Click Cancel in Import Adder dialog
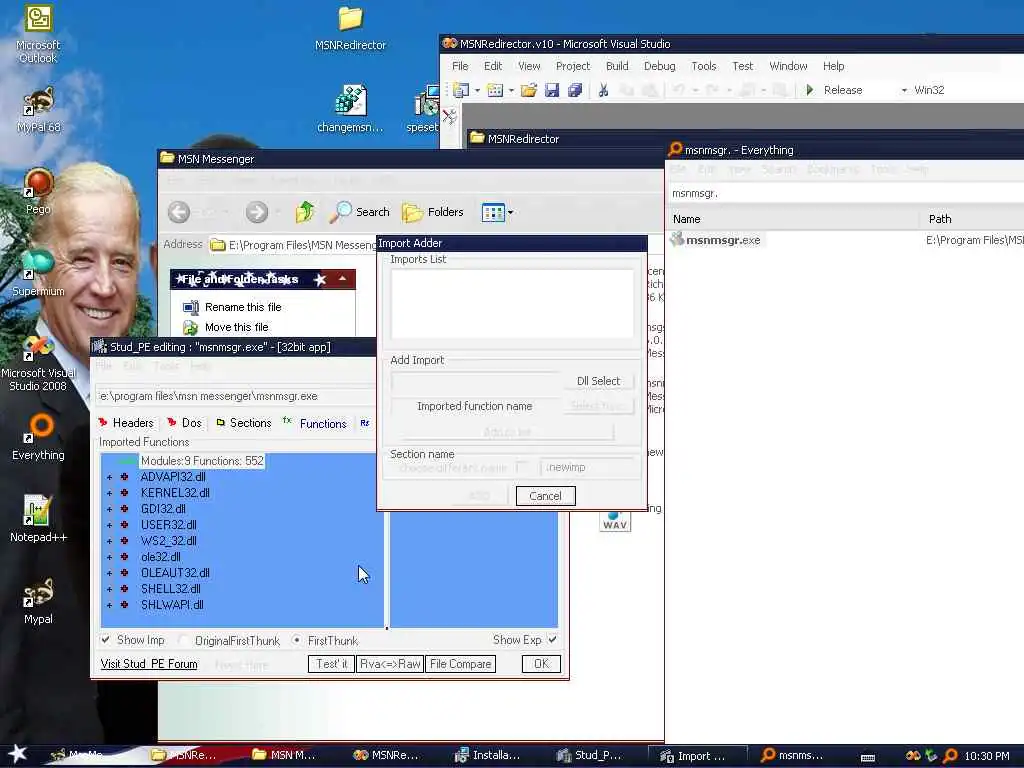 545,496
